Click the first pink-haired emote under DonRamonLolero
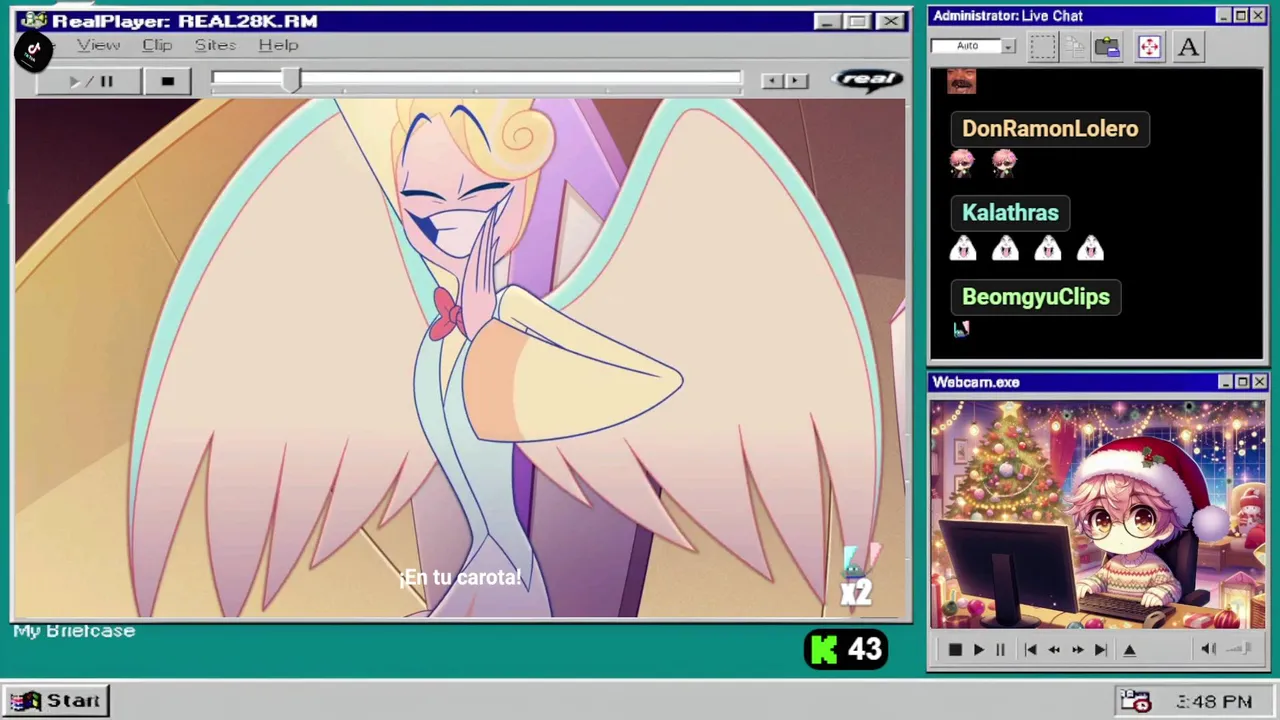 (962, 164)
